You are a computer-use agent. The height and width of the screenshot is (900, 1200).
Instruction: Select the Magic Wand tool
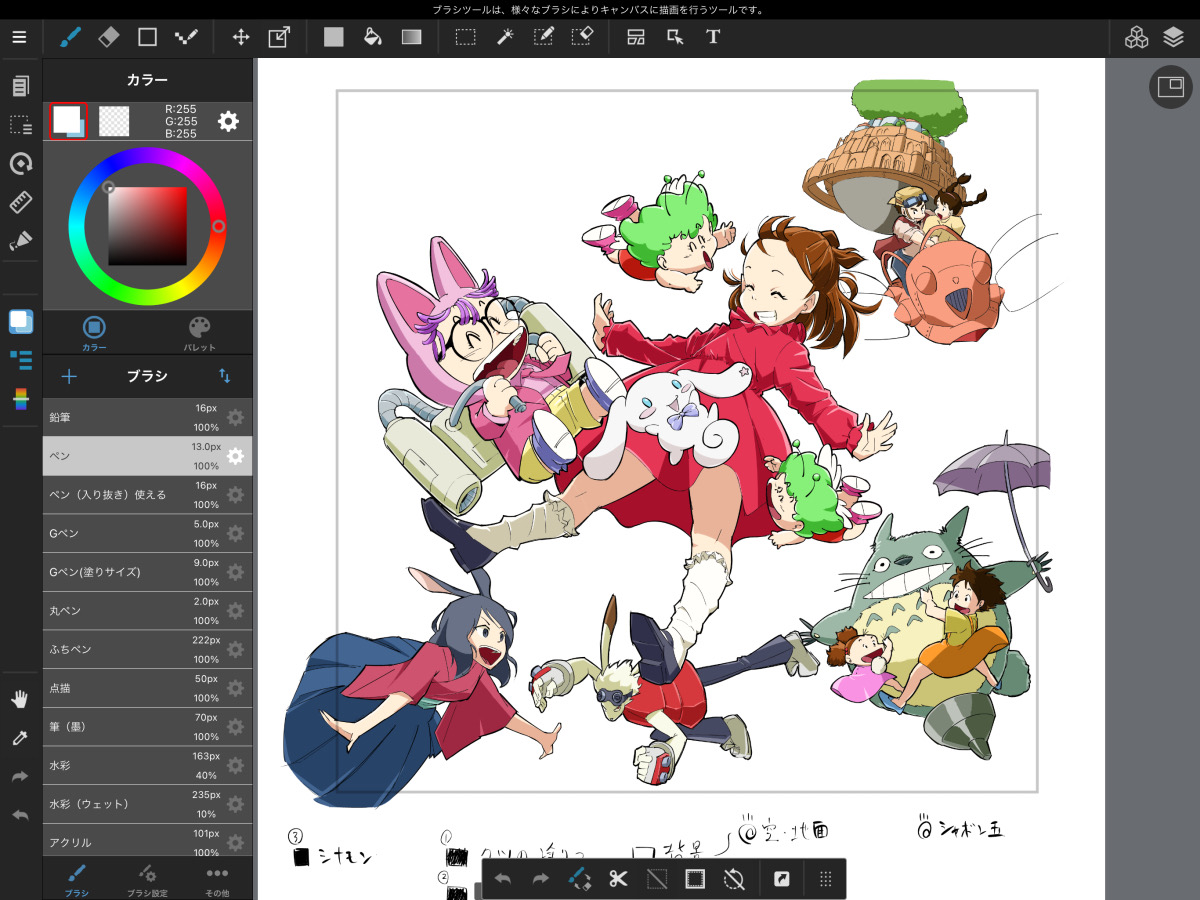click(505, 38)
